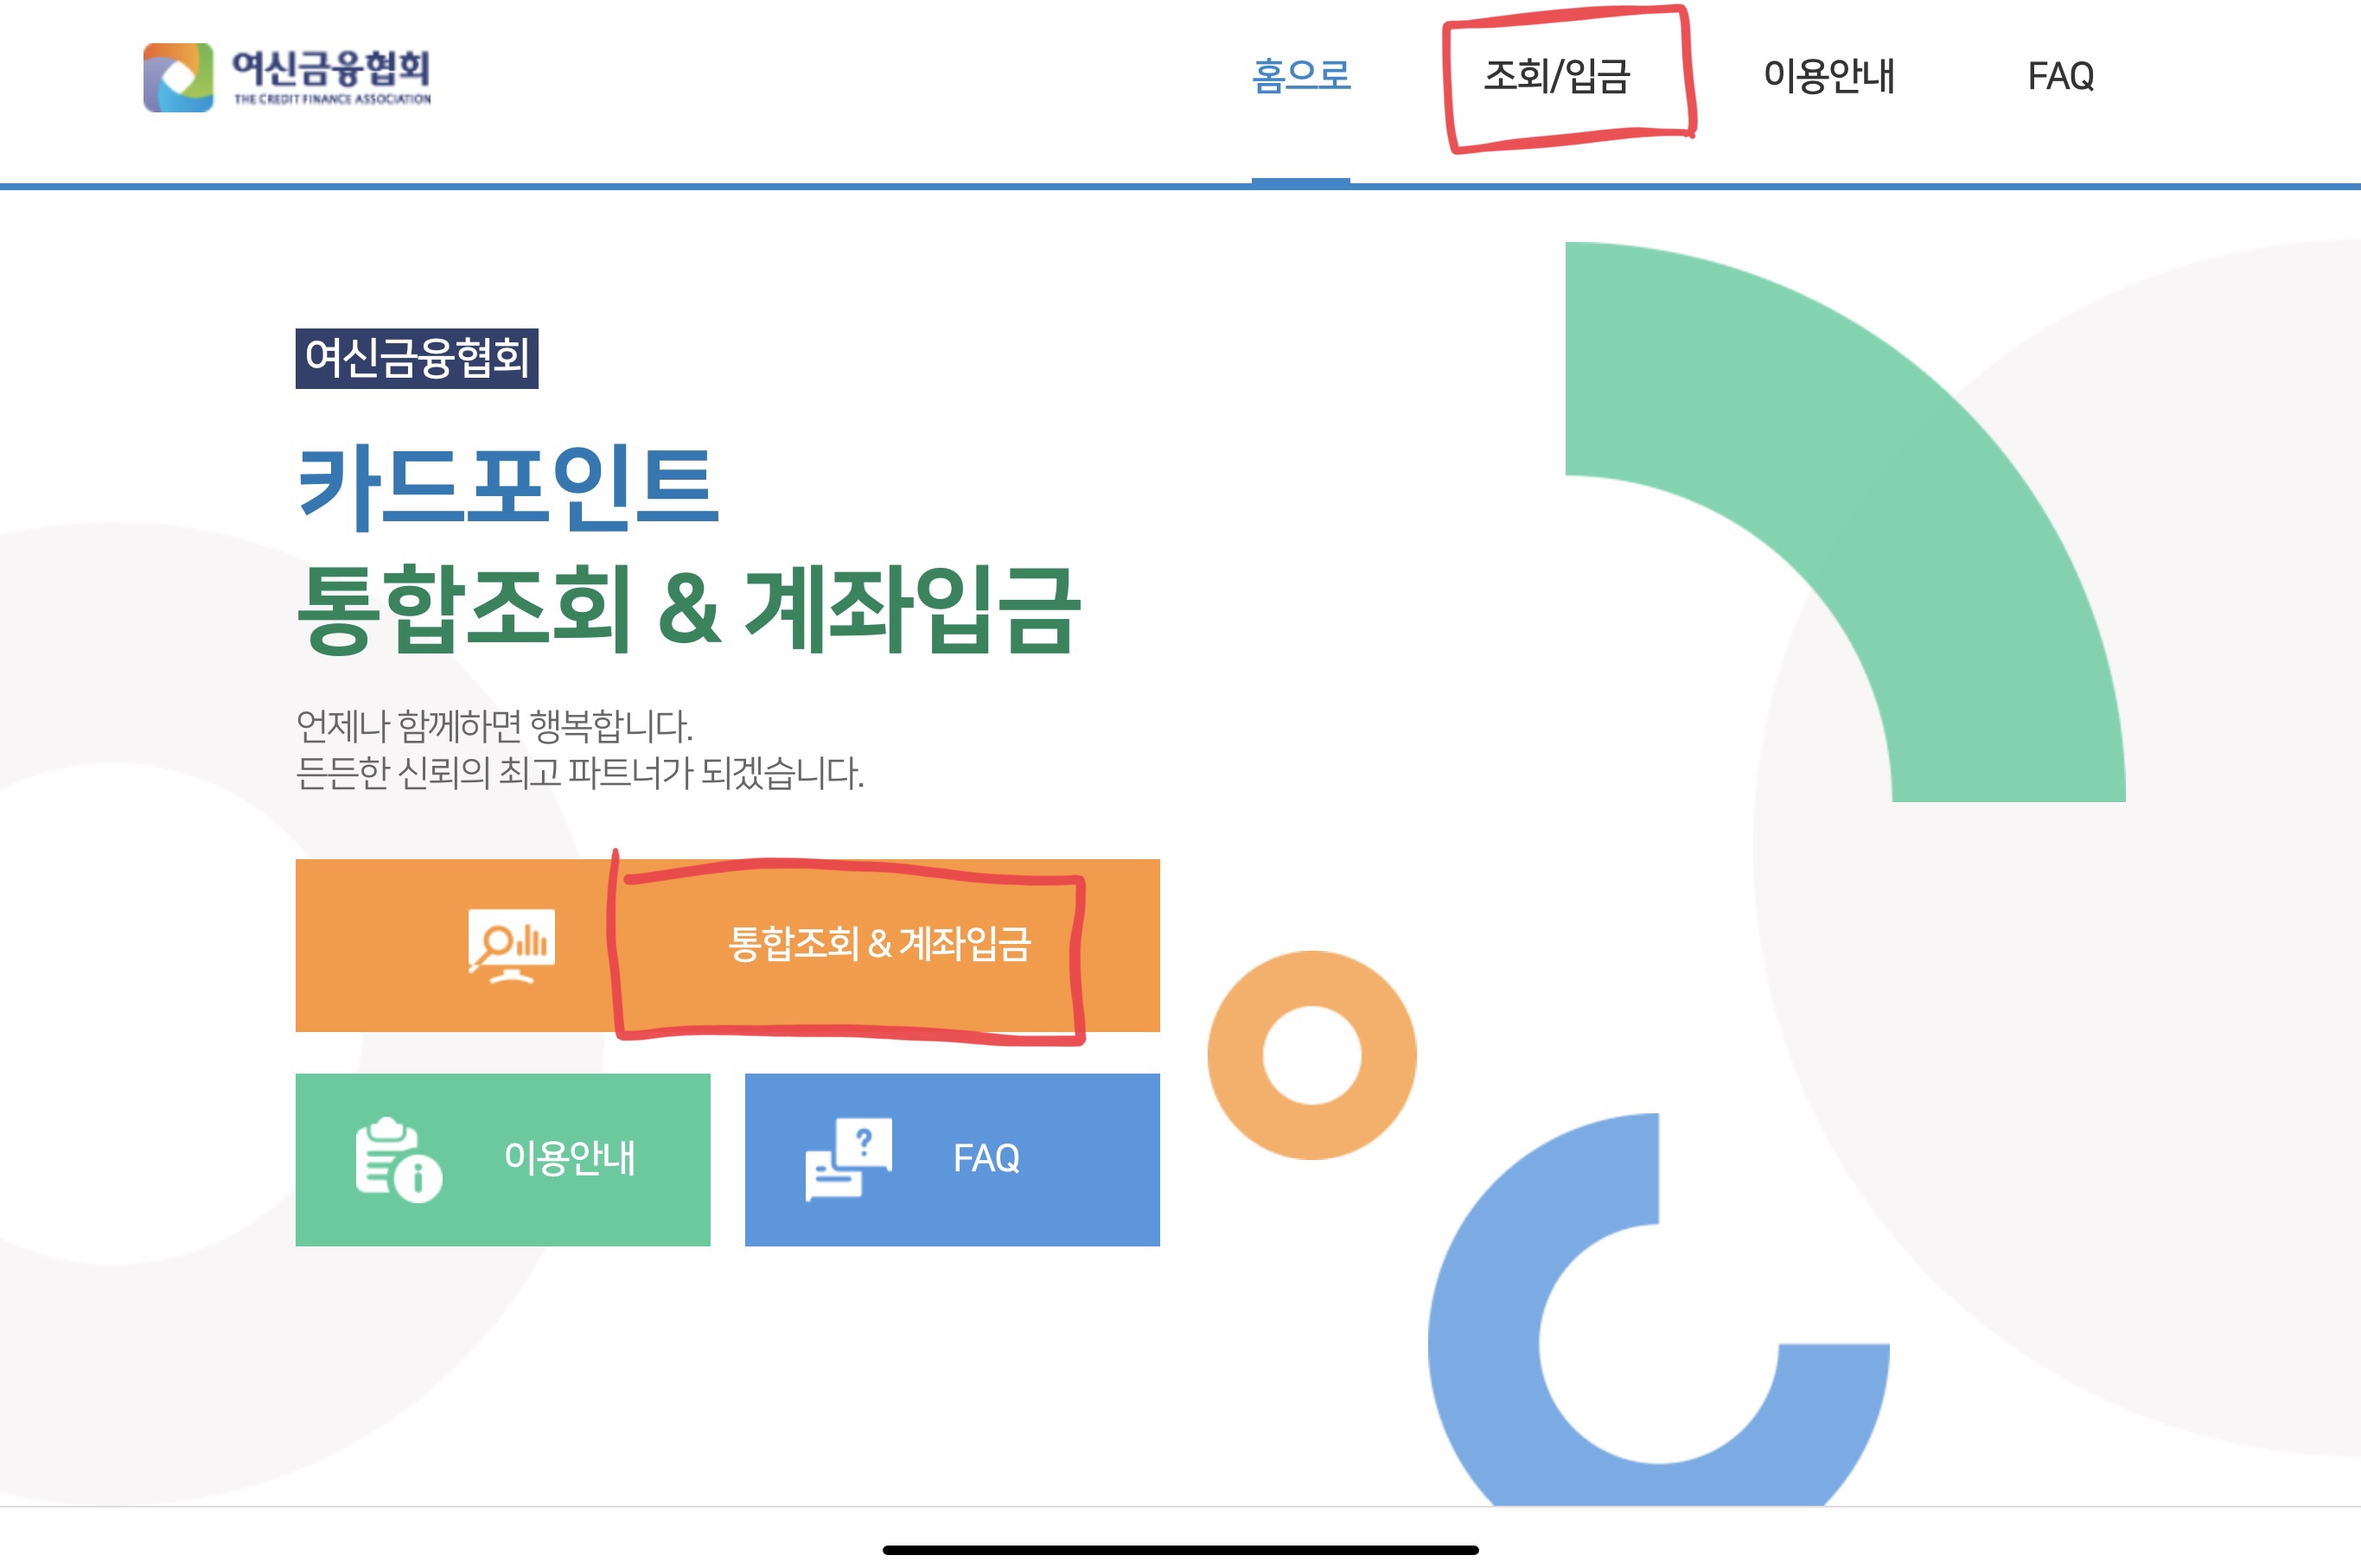
Task: Click the 여신금융협회 logo in the header
Action: [x=287, y=77]
